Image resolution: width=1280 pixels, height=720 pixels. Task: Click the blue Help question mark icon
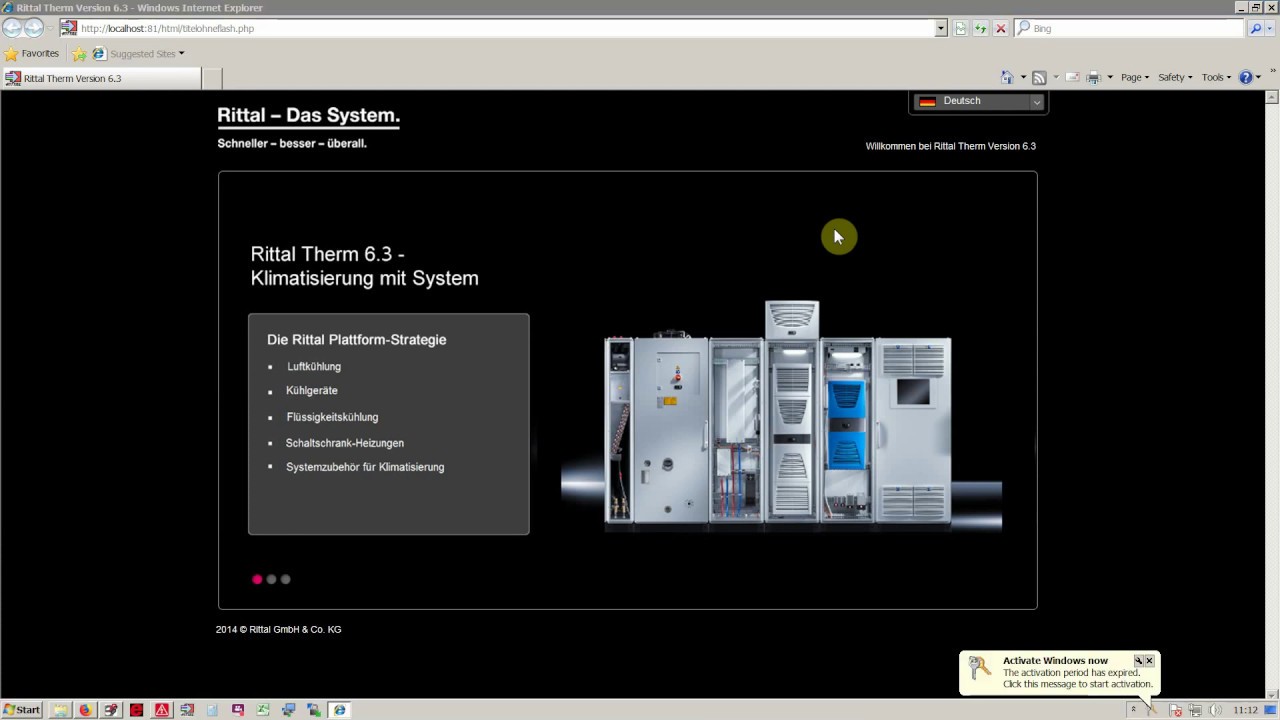(1245, 77)
